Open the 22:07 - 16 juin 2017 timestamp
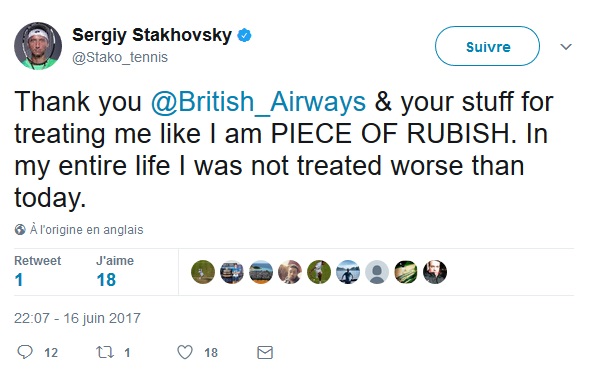600x385 pixels. pyautogui.click(x=77, y=318)
